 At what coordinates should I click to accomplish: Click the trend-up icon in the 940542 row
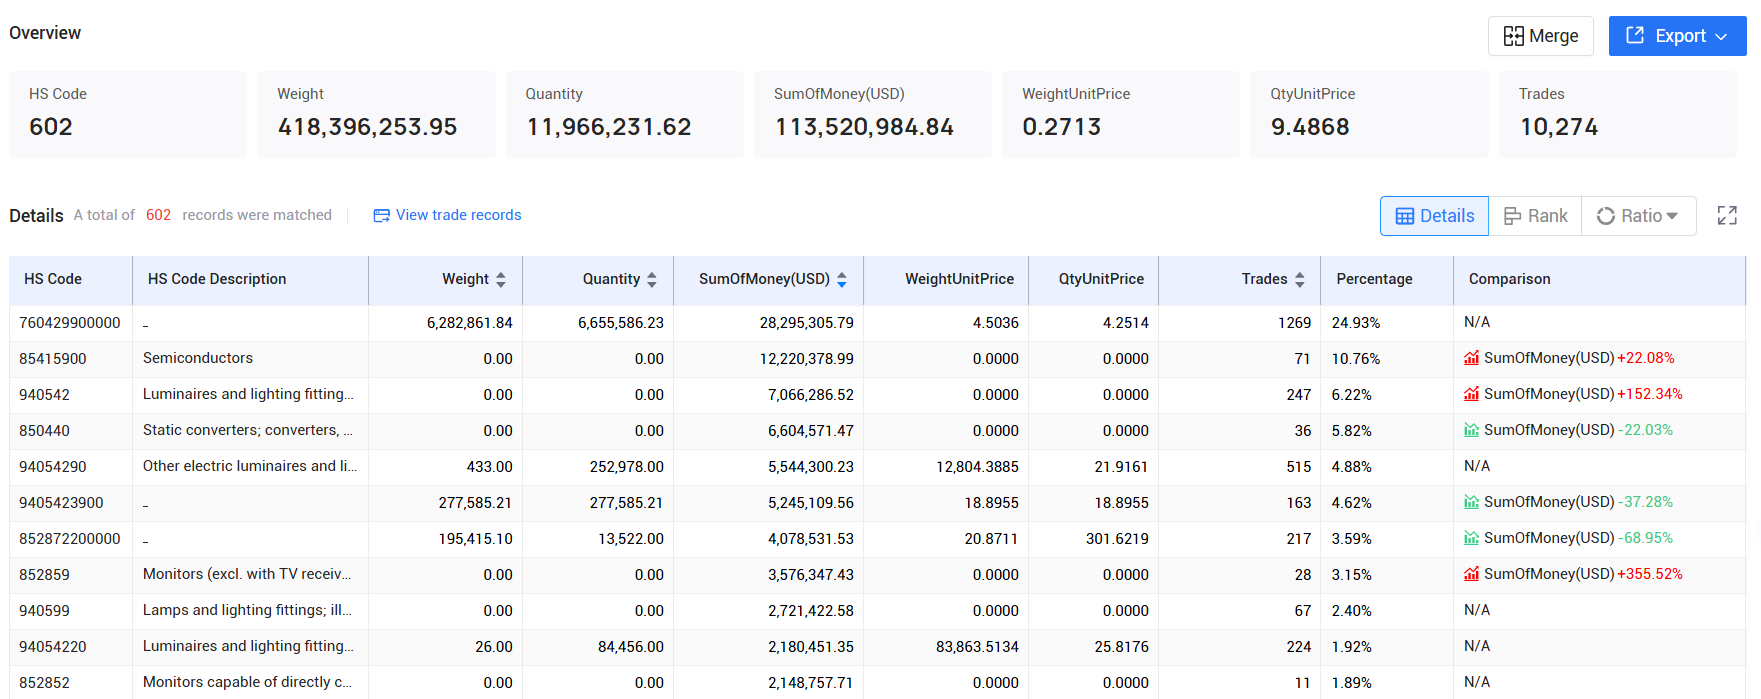coord(1471,394)
